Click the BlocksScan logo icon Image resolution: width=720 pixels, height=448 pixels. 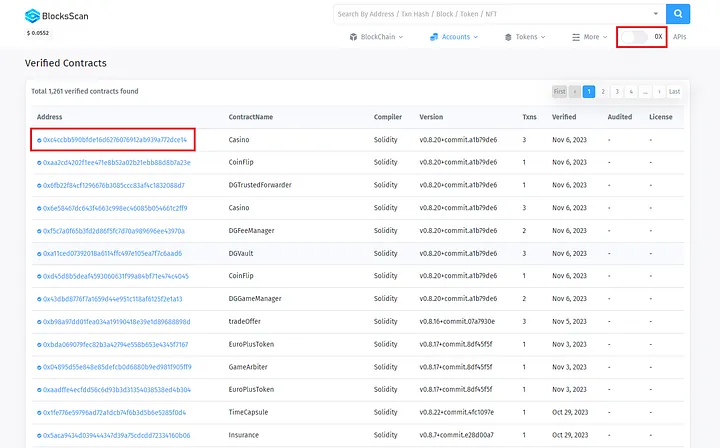33,16
